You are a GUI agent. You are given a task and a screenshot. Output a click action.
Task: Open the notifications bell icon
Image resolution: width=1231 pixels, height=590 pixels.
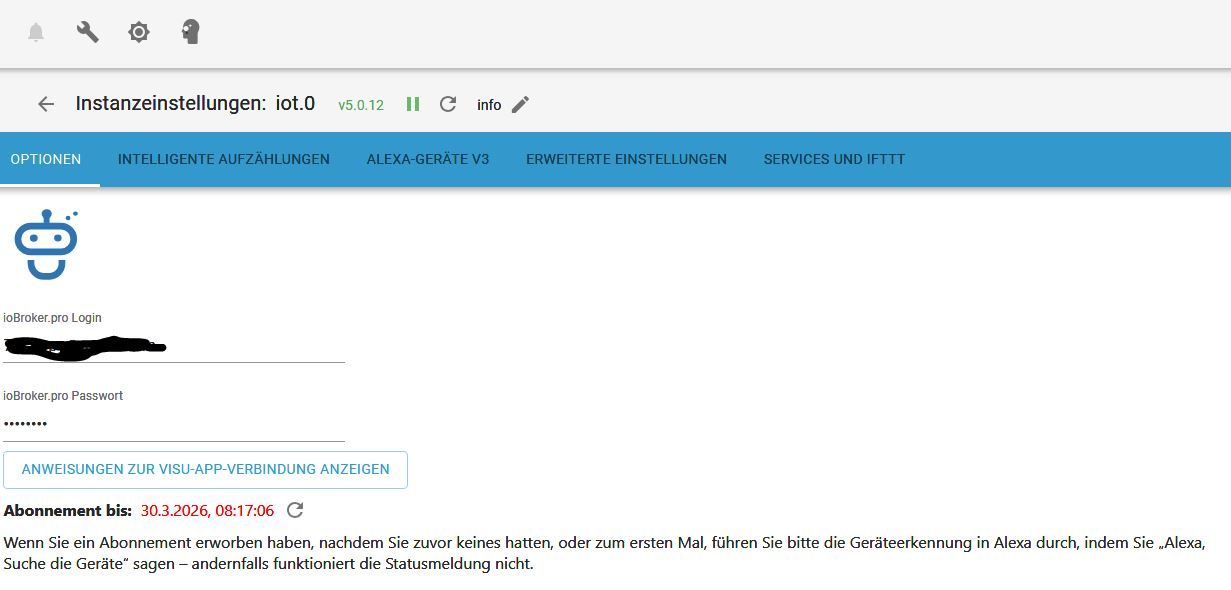click(37, 32)
